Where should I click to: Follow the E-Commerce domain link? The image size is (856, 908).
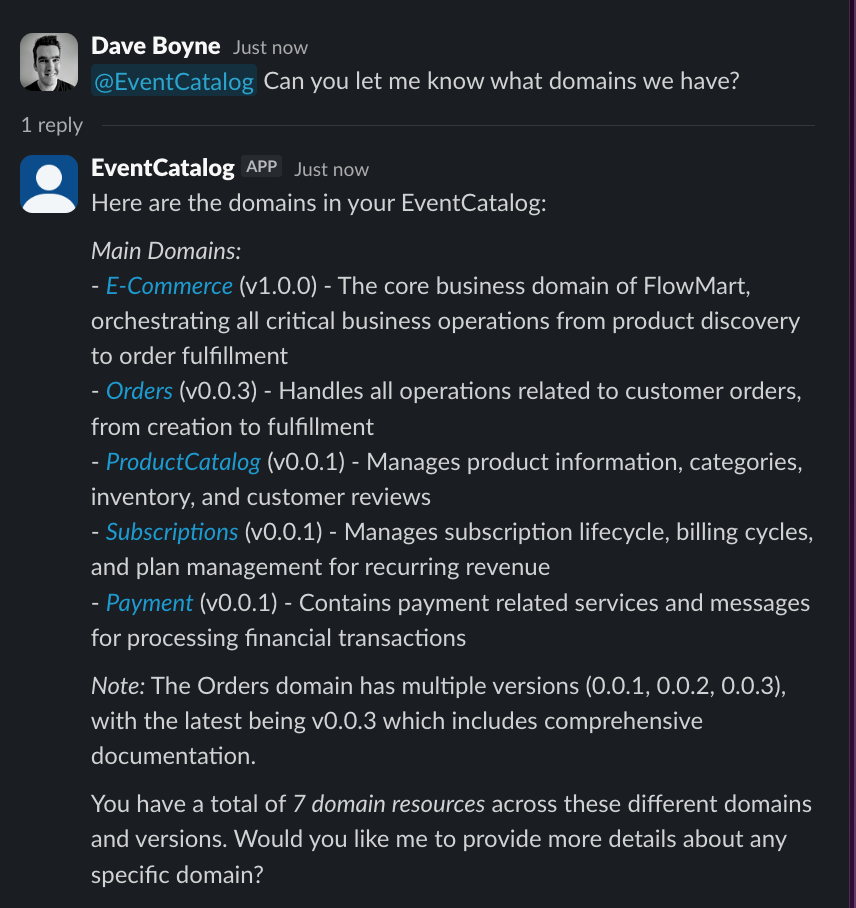tap(168, 285)
